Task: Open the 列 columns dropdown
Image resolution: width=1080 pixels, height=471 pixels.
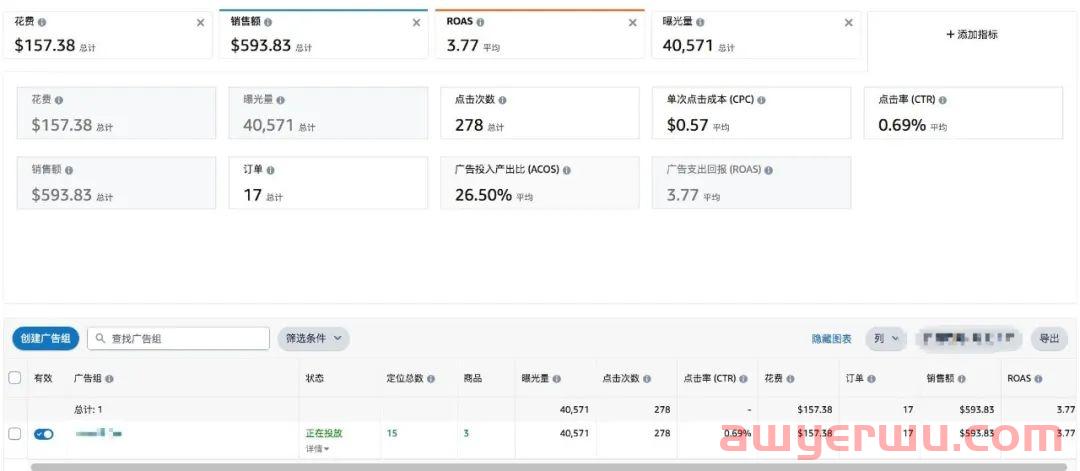Action: [884, 339]
